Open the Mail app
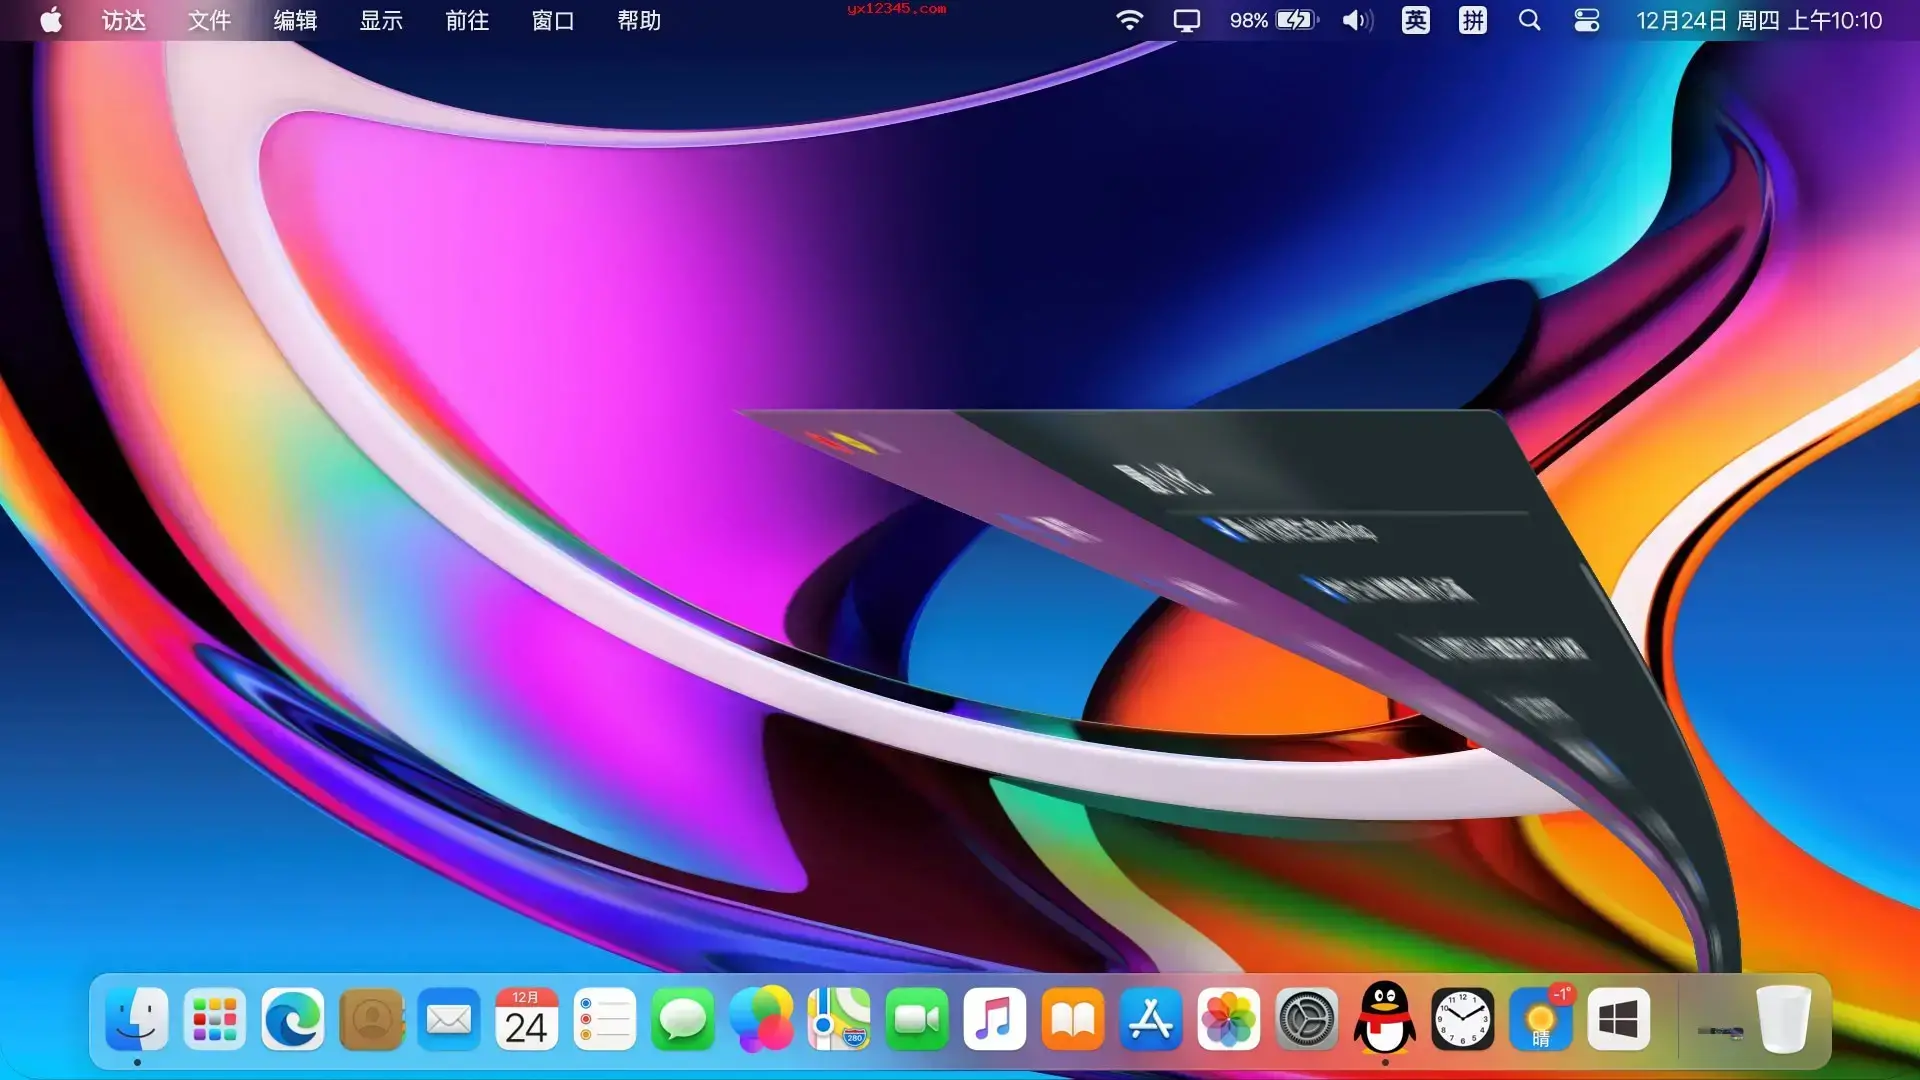Screen dimensions: 1920x1080 tap(449, 1019)
